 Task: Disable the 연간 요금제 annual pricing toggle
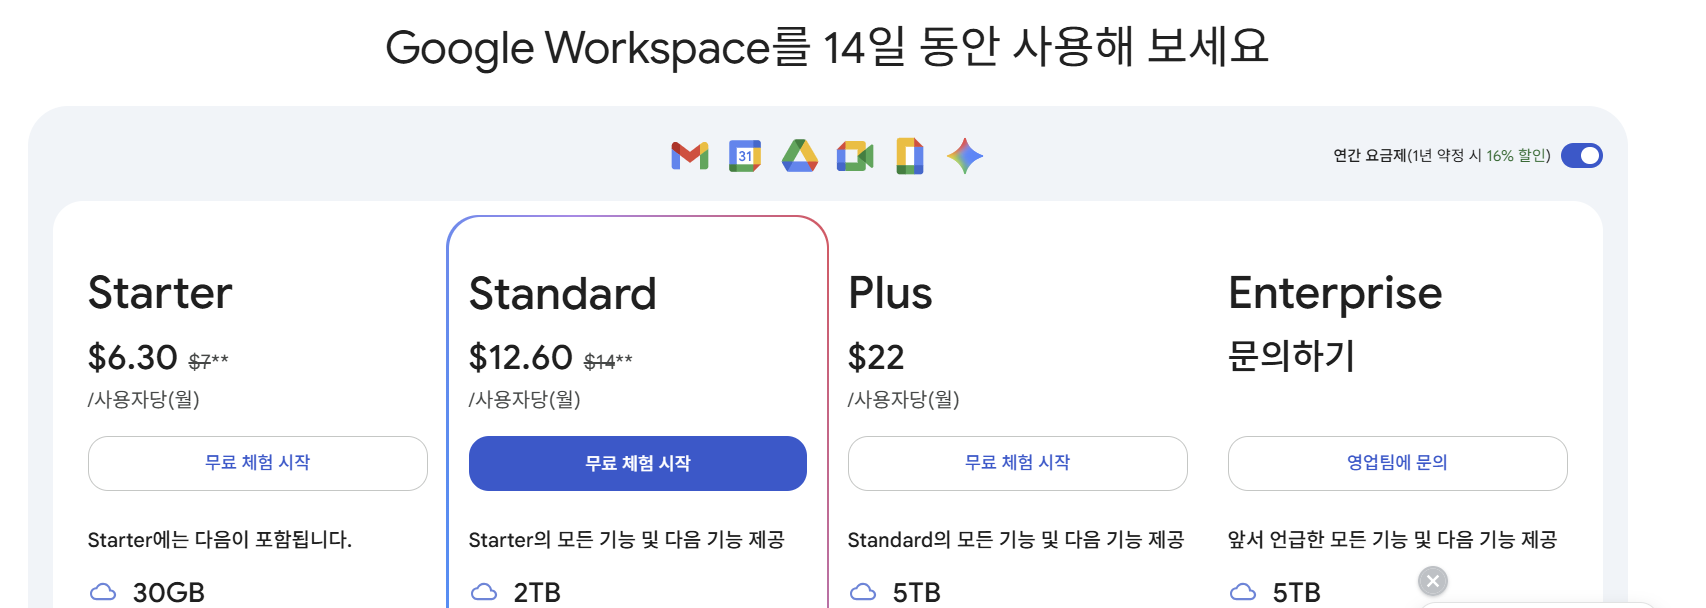pos(1581,155)
